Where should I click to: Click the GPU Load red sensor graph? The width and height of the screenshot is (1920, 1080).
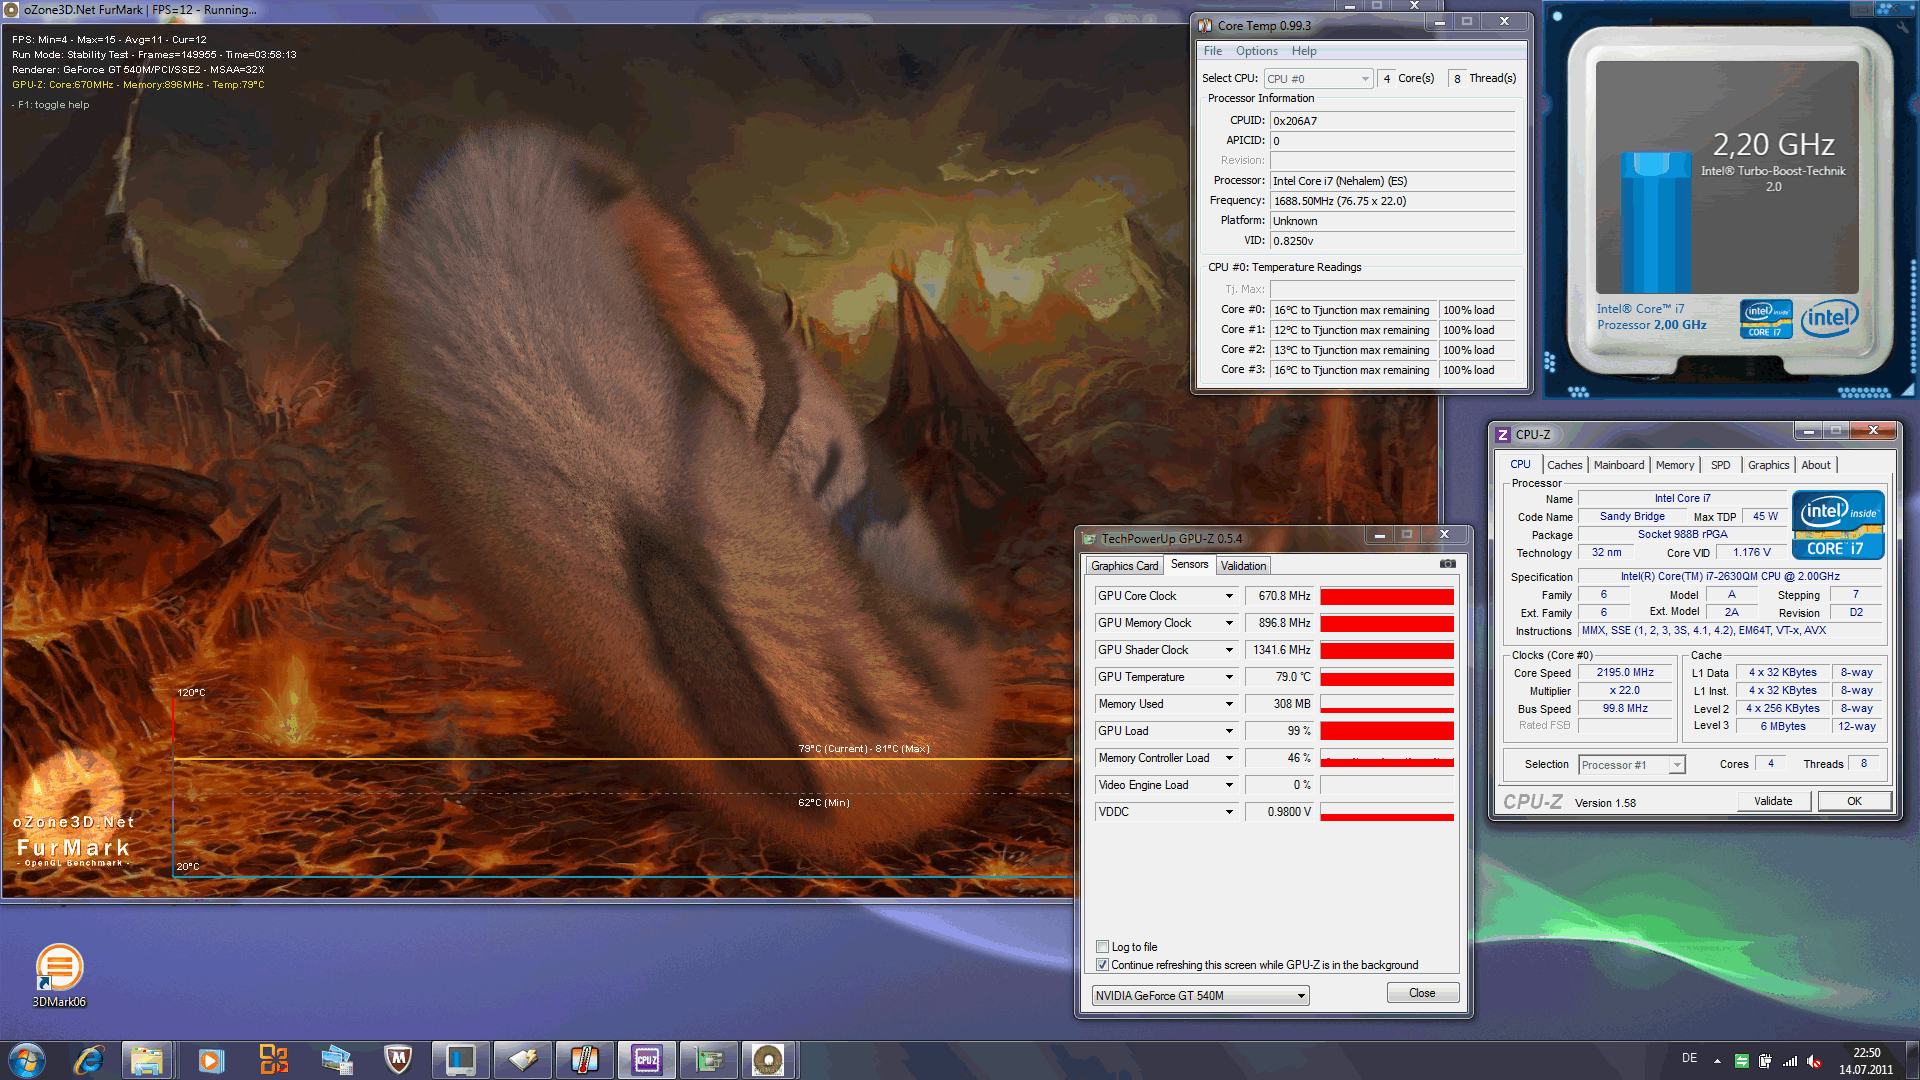click(x=1387, y=732)
